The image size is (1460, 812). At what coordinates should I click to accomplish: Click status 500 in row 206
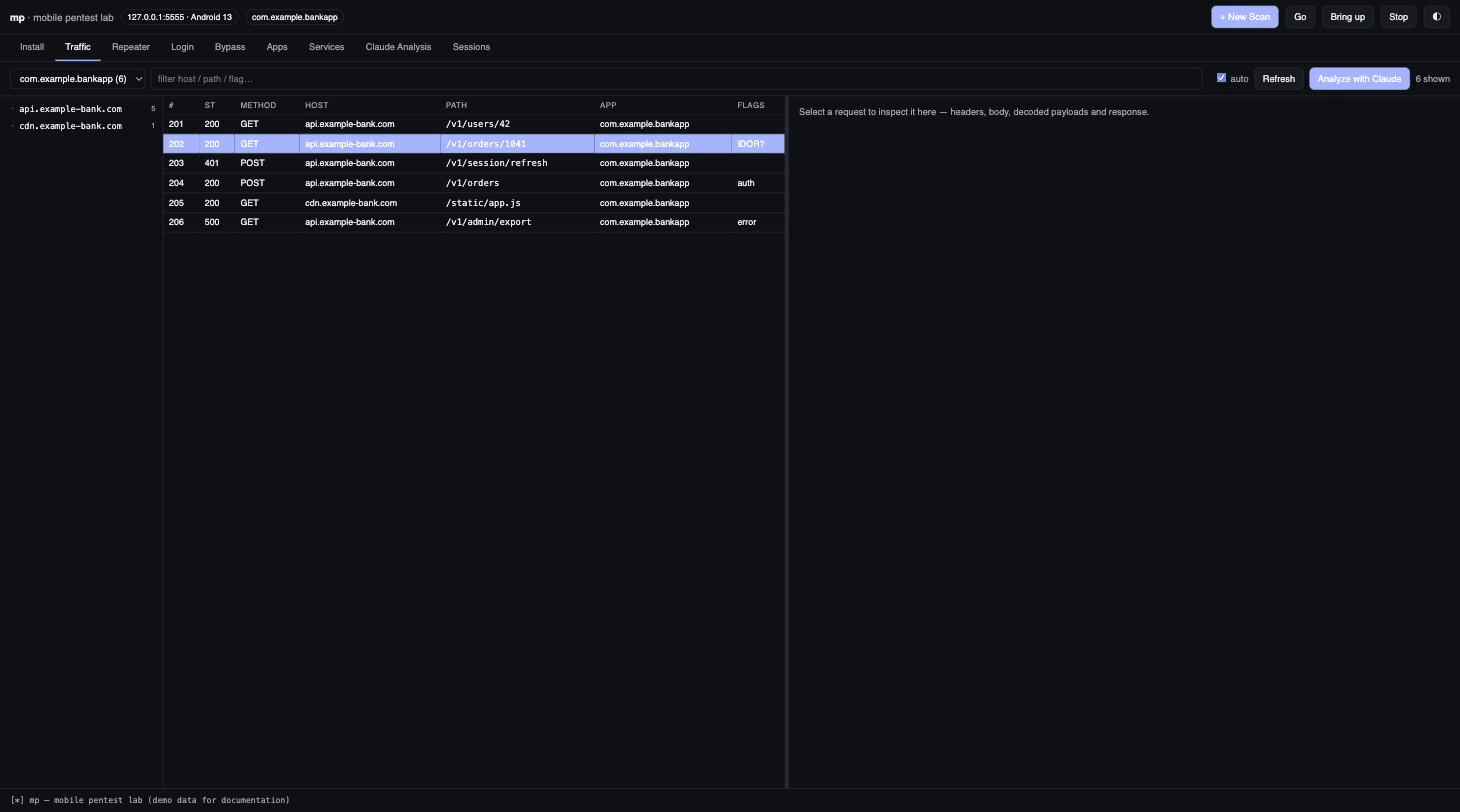(212, 222)
